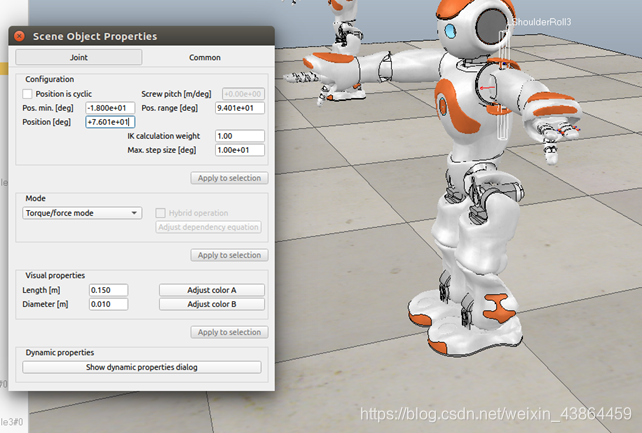The image size is (642, 433).
Task: Click the Max. step size [deg] field
Action: (x=240, y=150)
